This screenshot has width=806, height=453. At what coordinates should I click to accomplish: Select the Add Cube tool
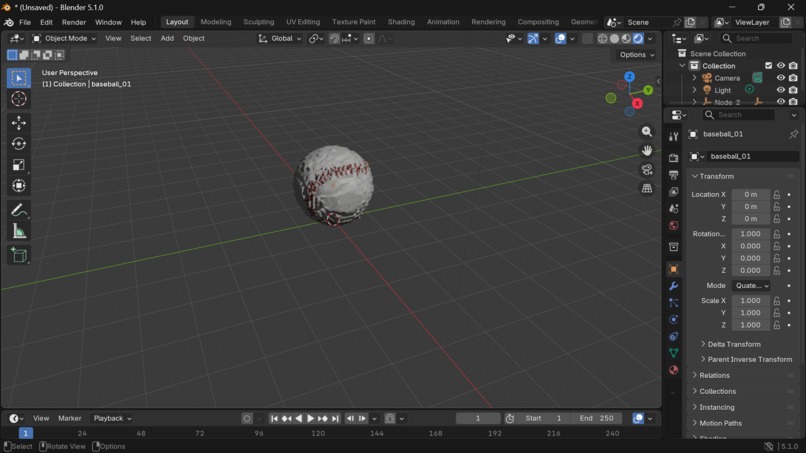(x=19, y=255)
